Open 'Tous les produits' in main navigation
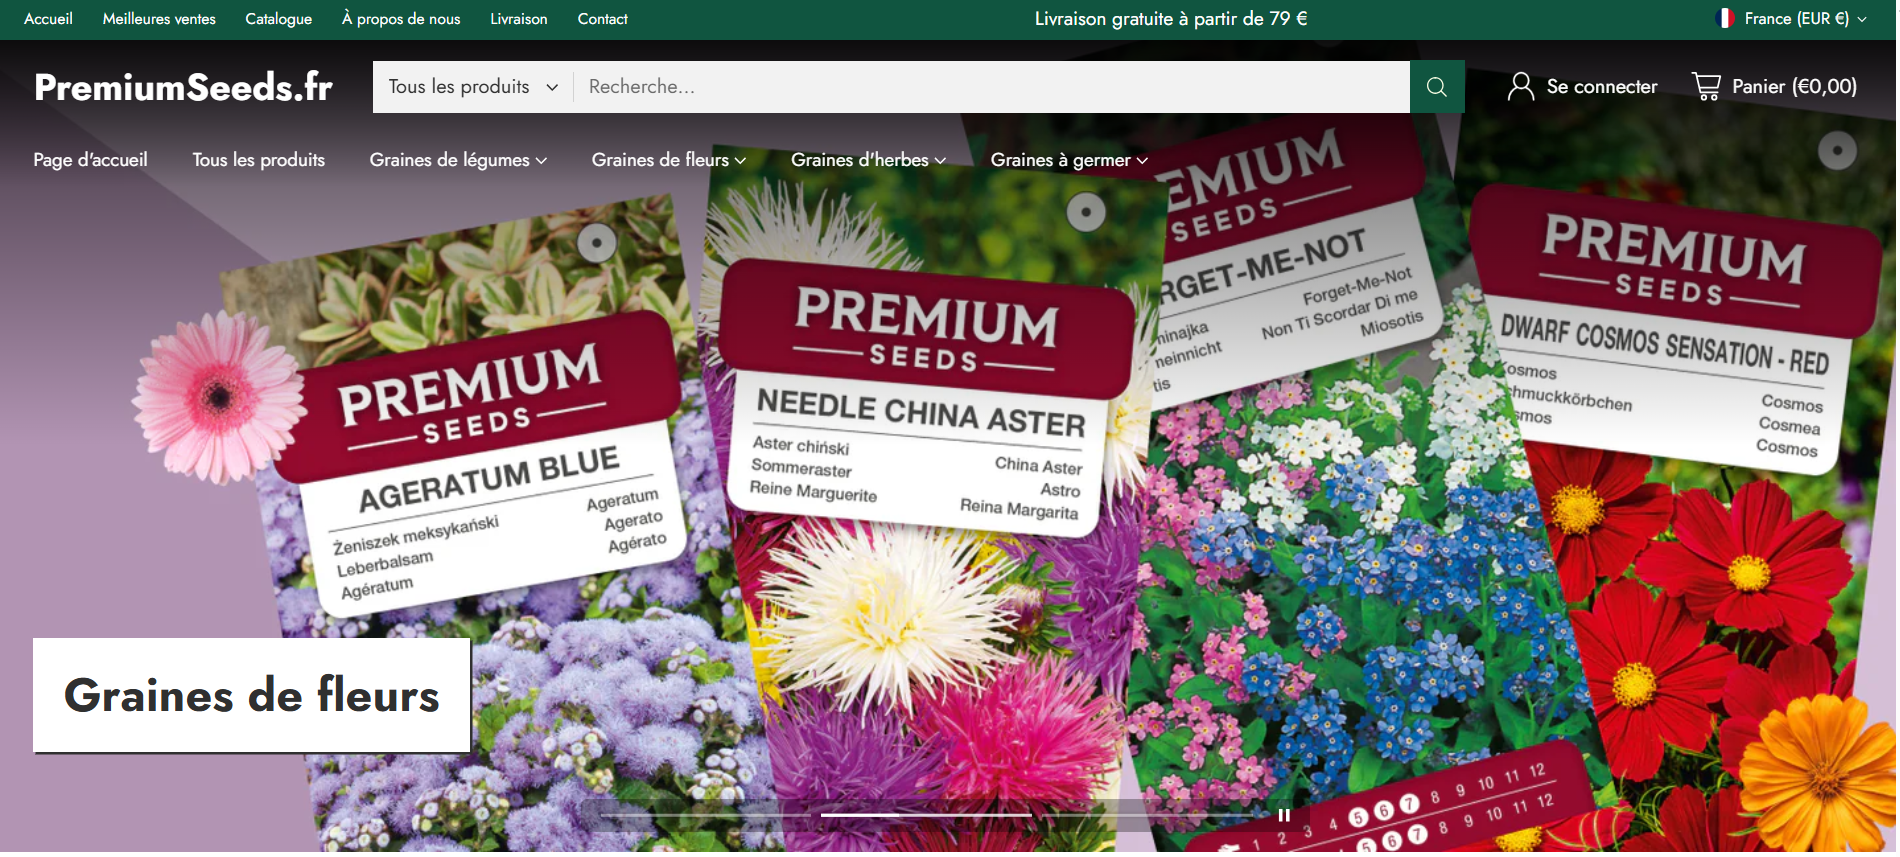Screen dimensions: 1900x857 [258, 160]
